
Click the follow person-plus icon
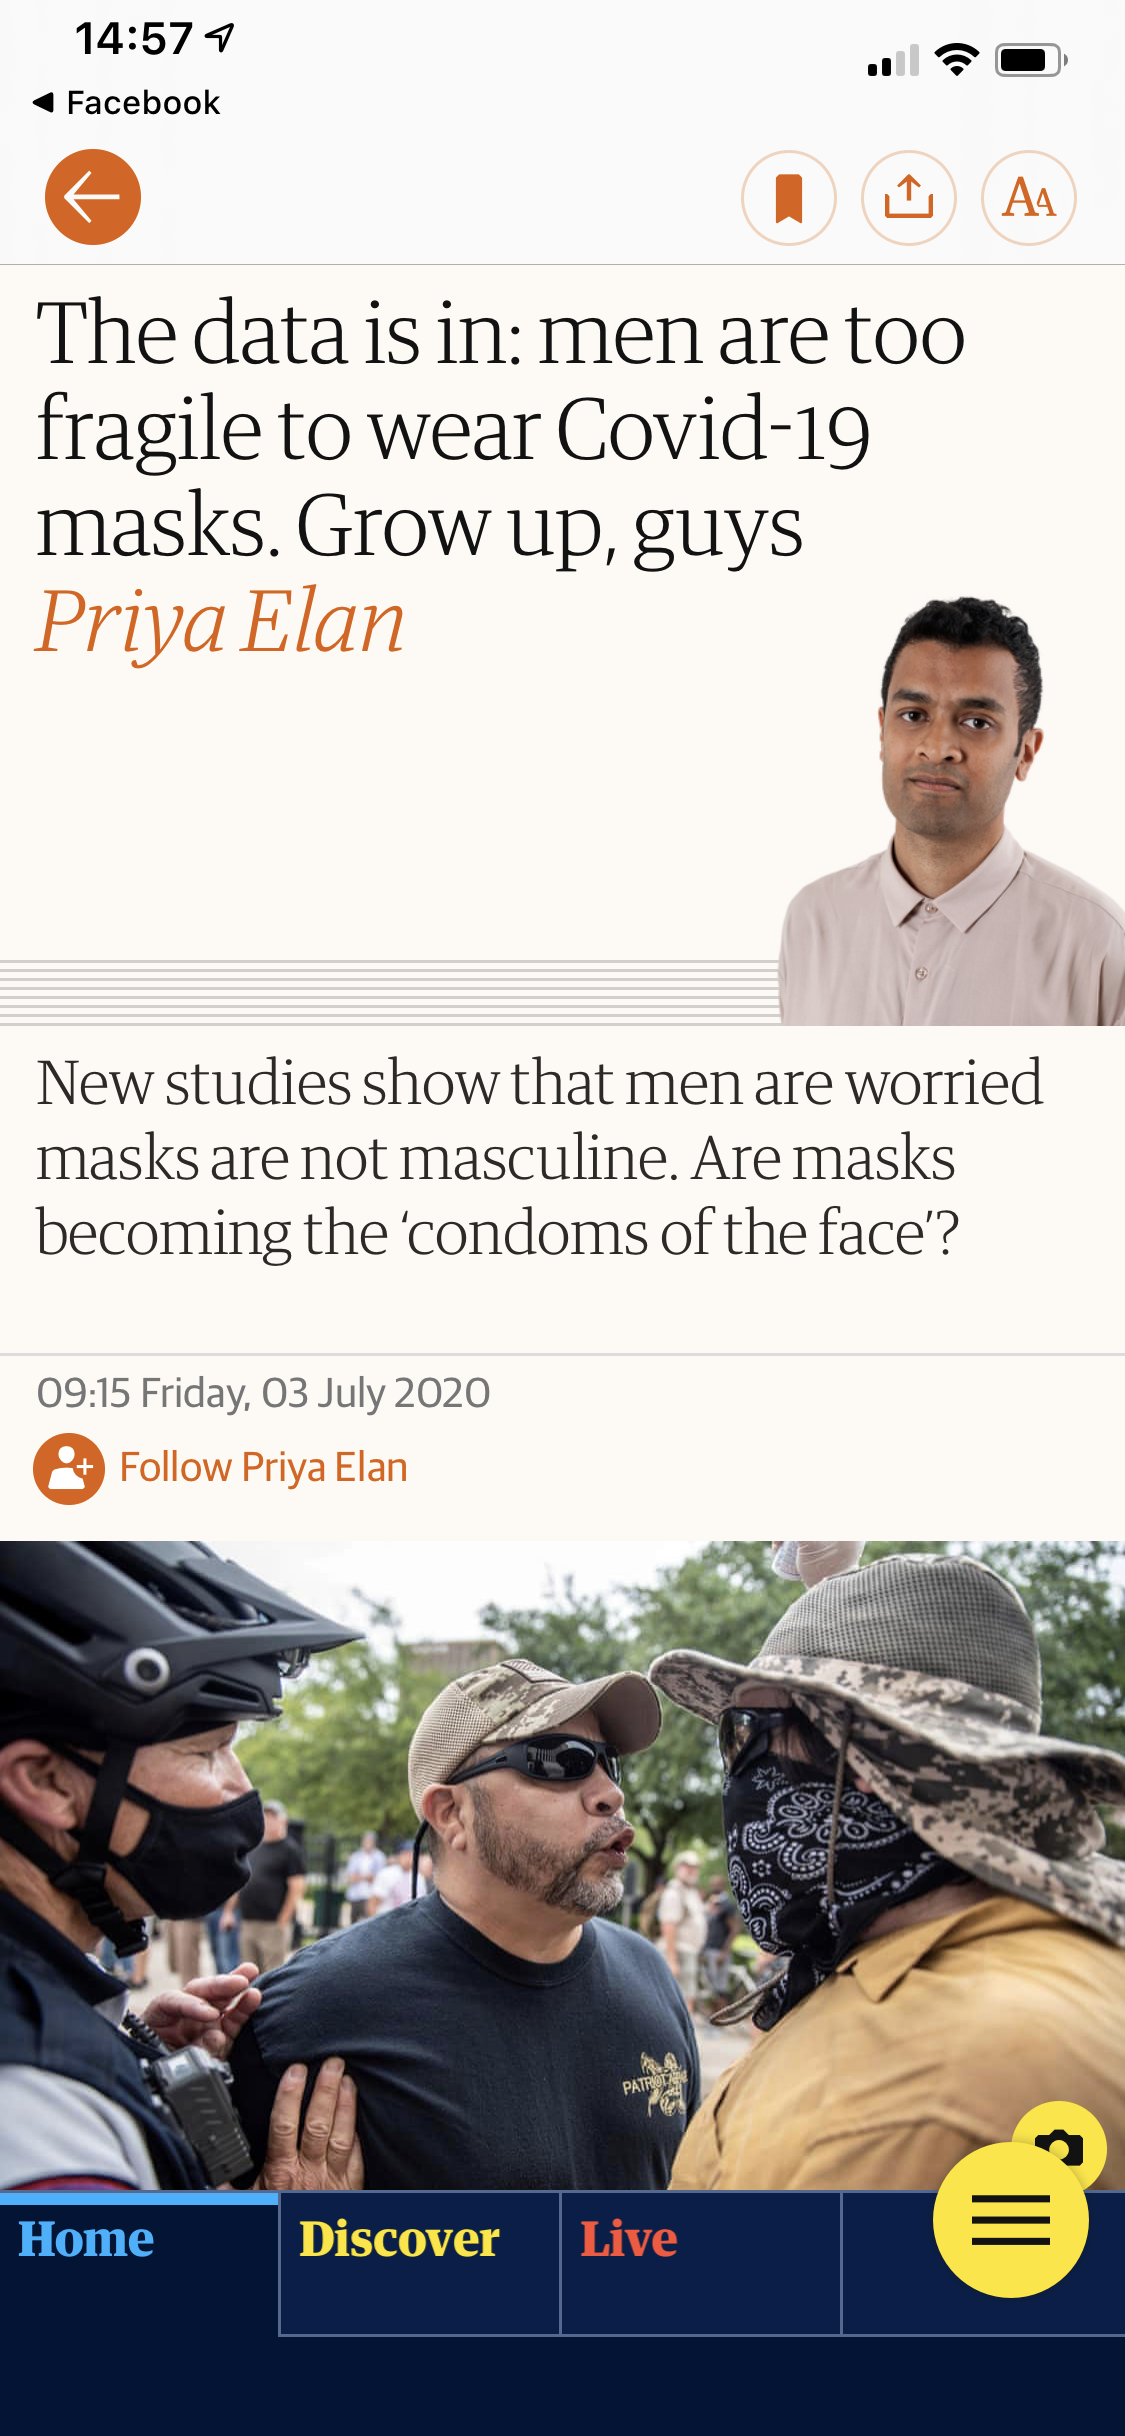click(x=69, y=1469)
